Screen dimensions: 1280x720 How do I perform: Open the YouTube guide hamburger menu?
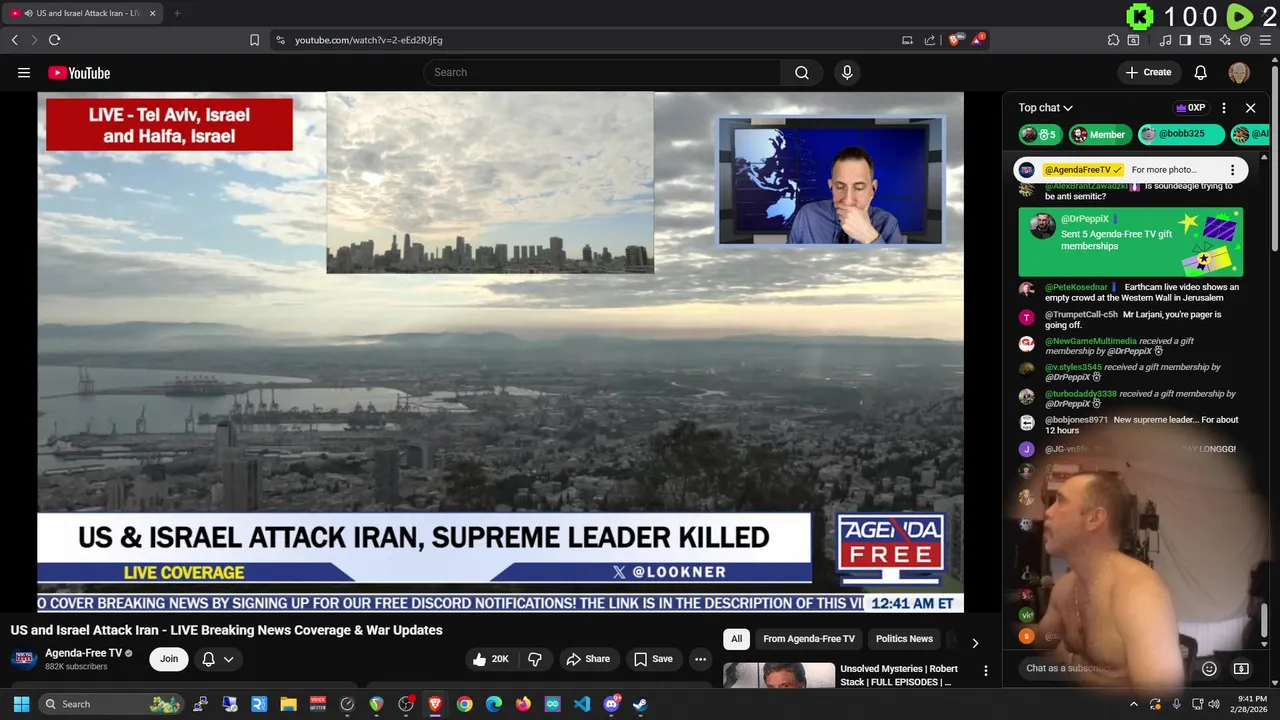(24, 72)
